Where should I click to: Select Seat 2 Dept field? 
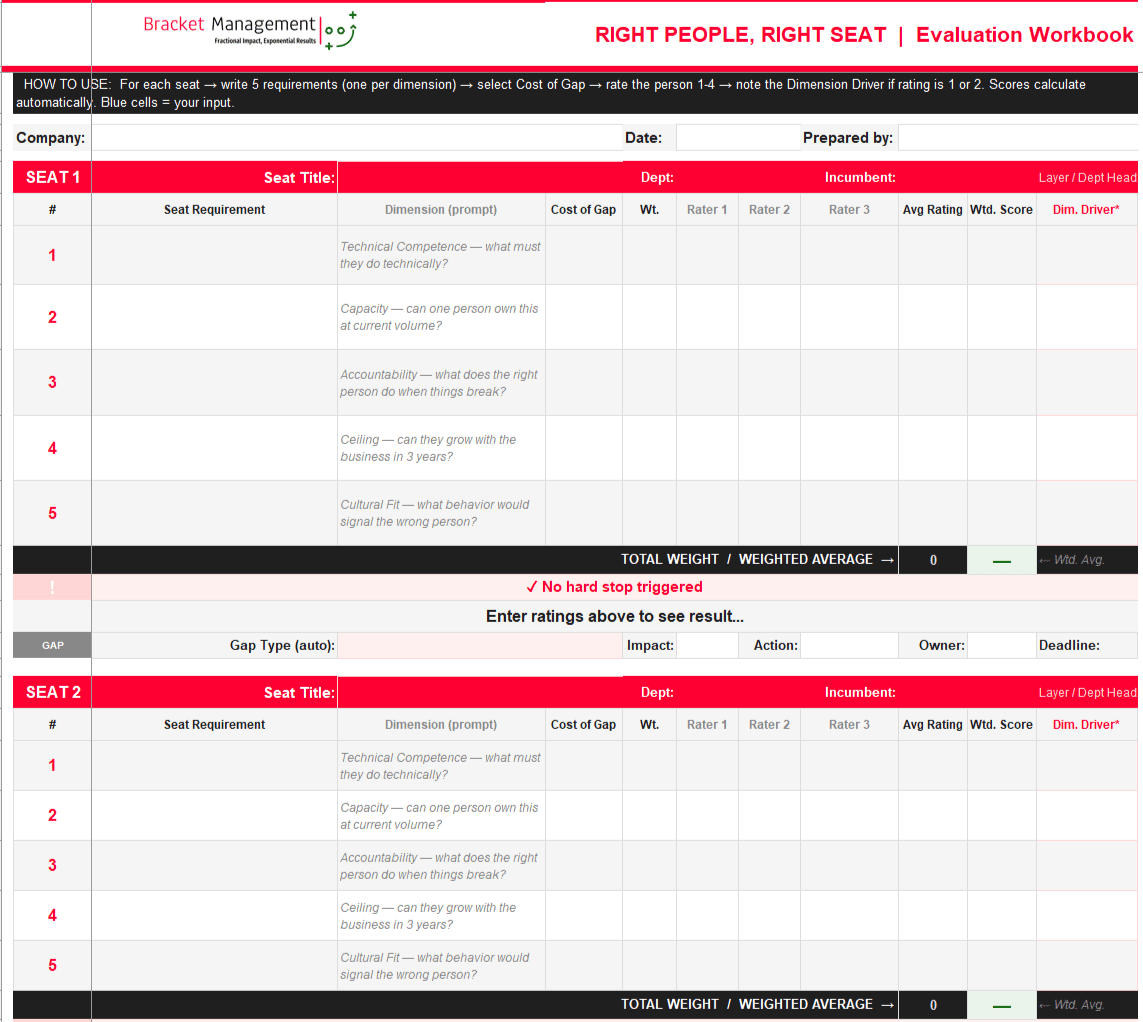(657, 693)
